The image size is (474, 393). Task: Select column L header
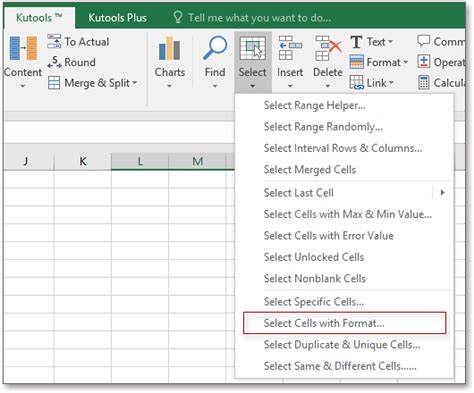tap(140, 161)
